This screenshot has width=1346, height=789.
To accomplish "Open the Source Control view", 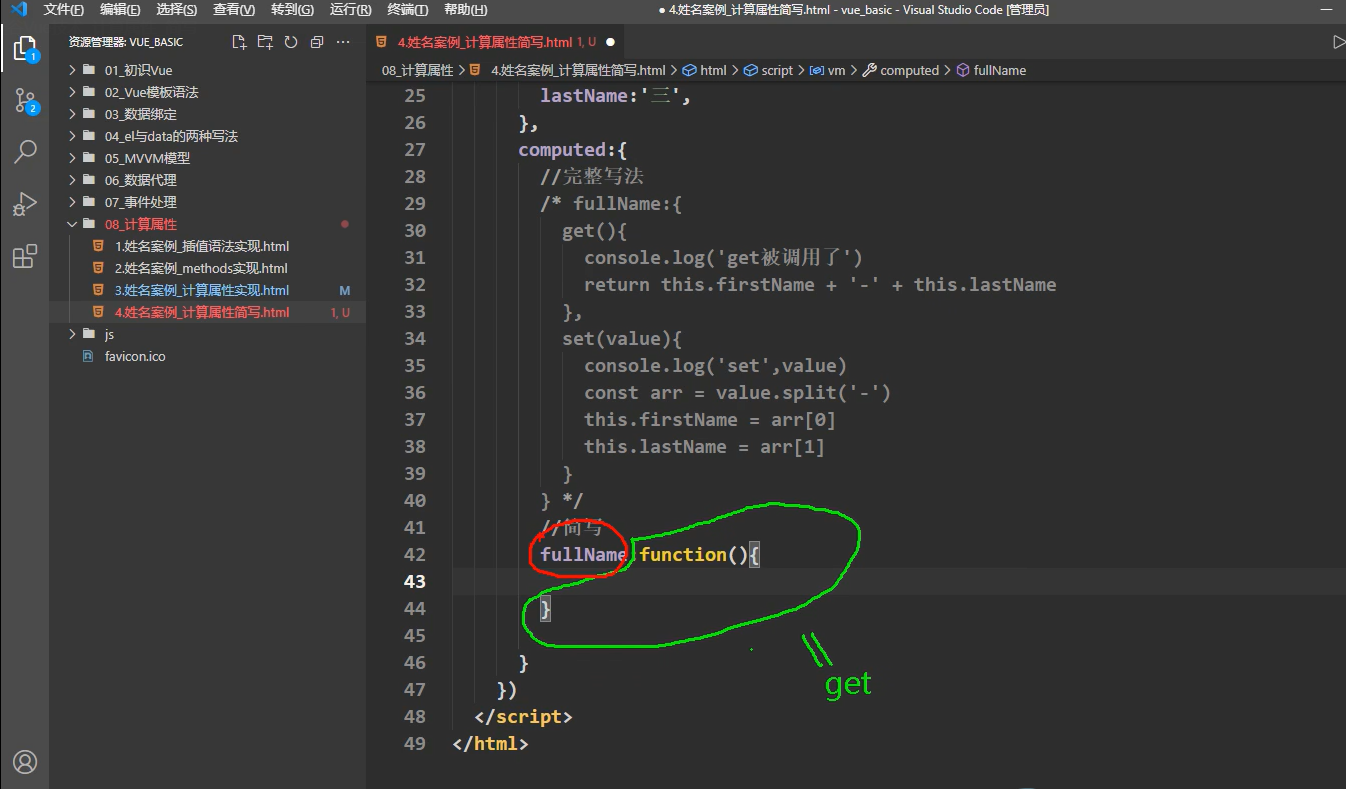I will click(x=25, y=100).
